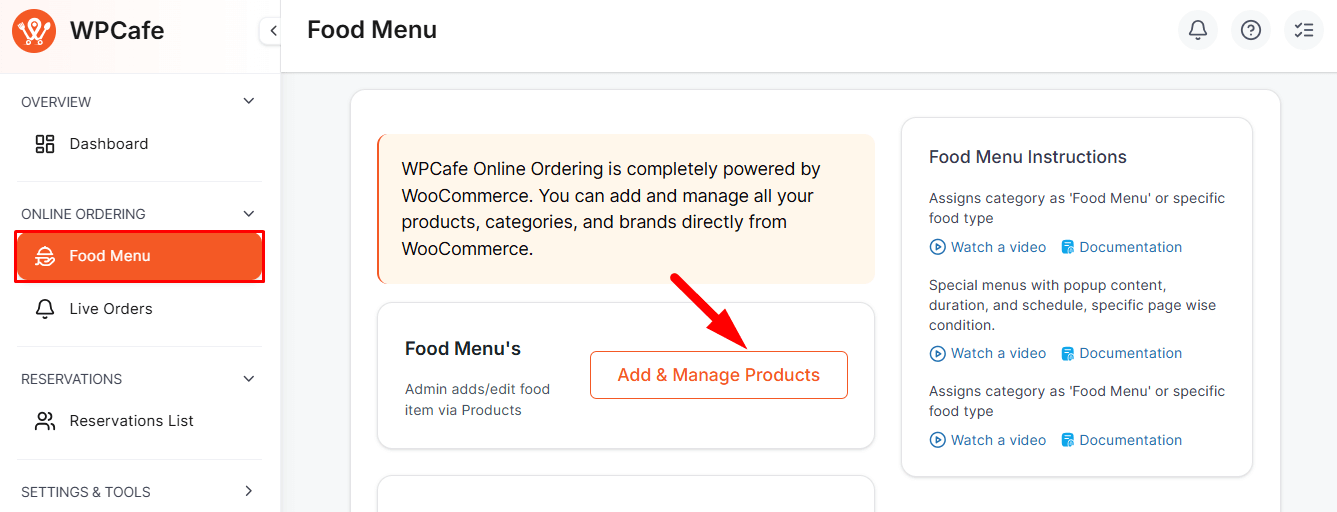Open the checklist icon in header
Screen dimensions: 1337x512
point(1303,30)
